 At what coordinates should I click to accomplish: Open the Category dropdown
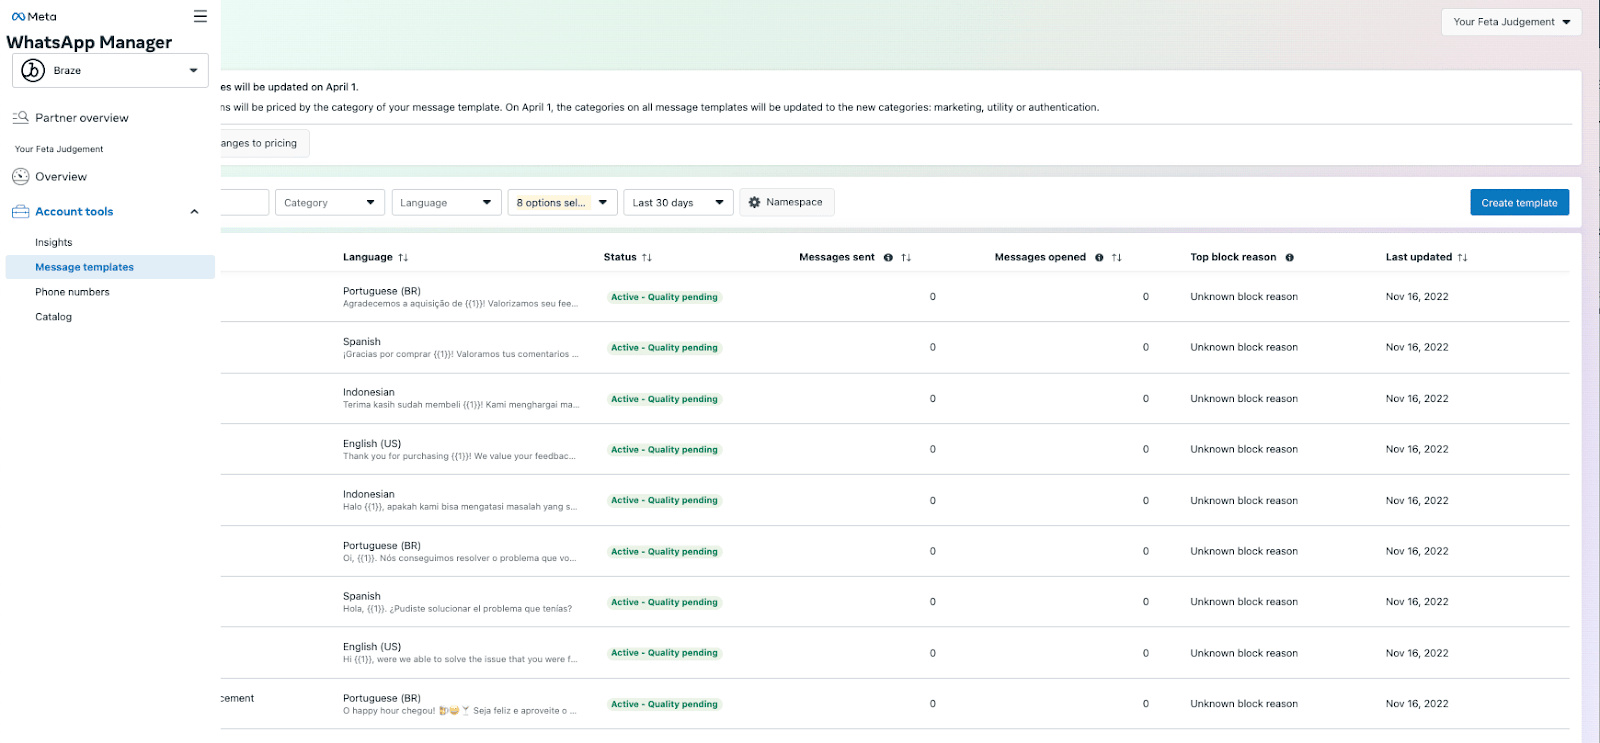click(x=330, y=202)
